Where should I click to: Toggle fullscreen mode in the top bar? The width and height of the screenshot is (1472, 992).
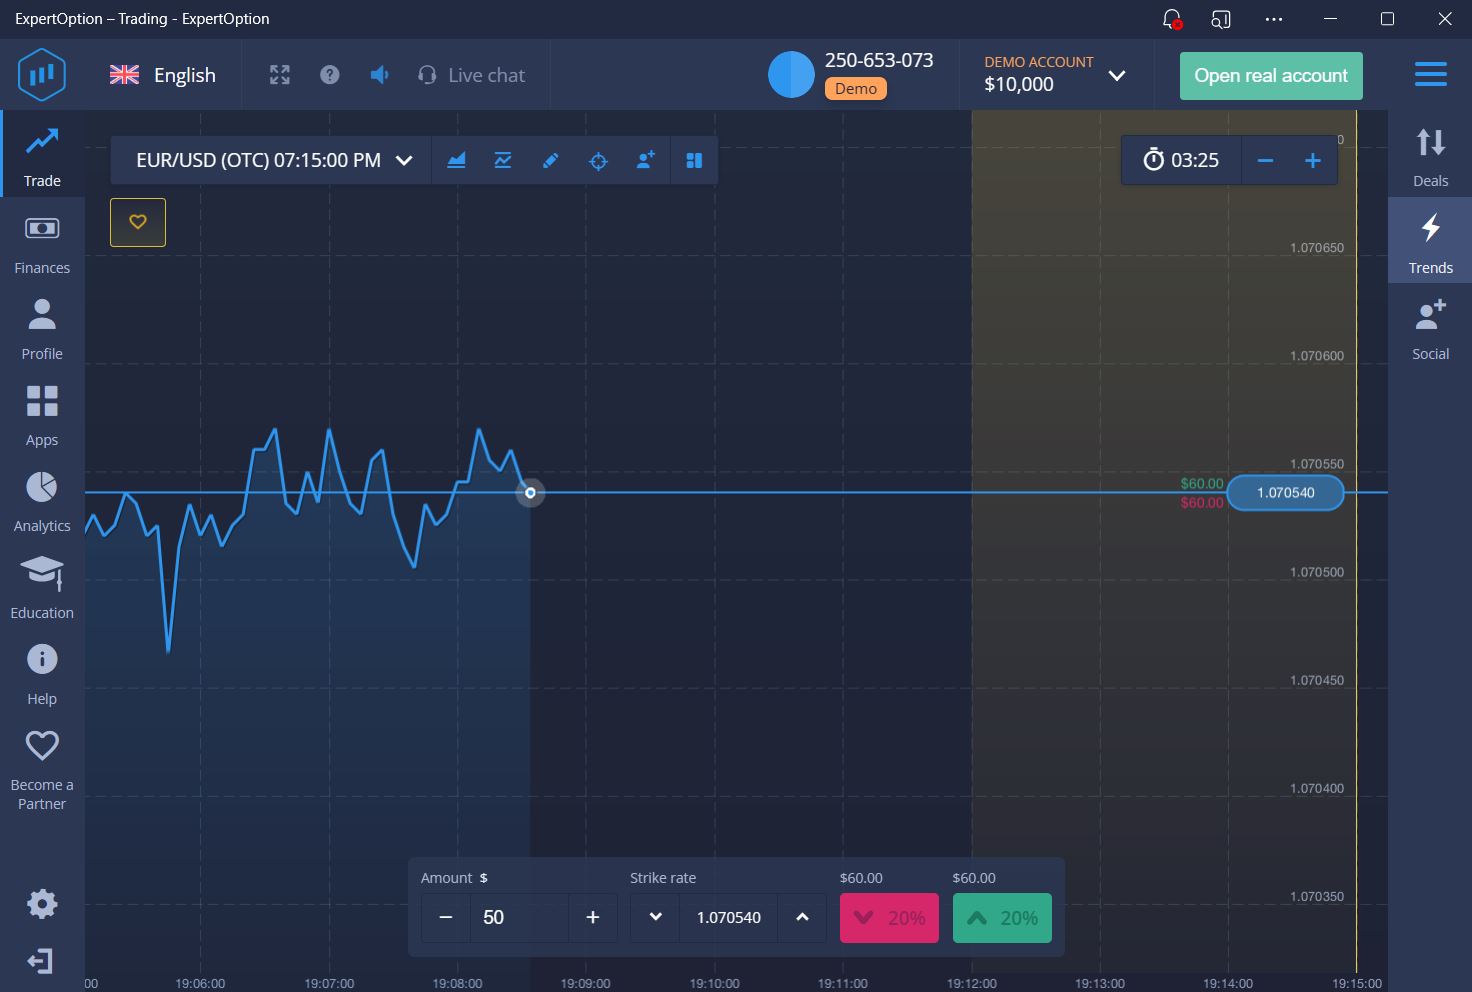tap(279, 74)
